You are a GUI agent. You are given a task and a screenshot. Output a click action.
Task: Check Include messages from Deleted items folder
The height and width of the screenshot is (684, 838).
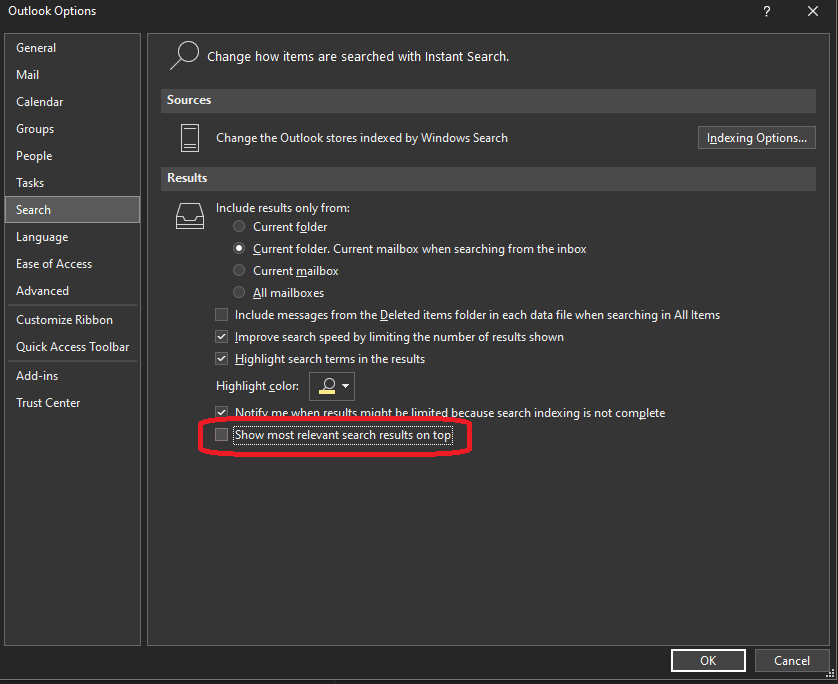coord(221,315)
